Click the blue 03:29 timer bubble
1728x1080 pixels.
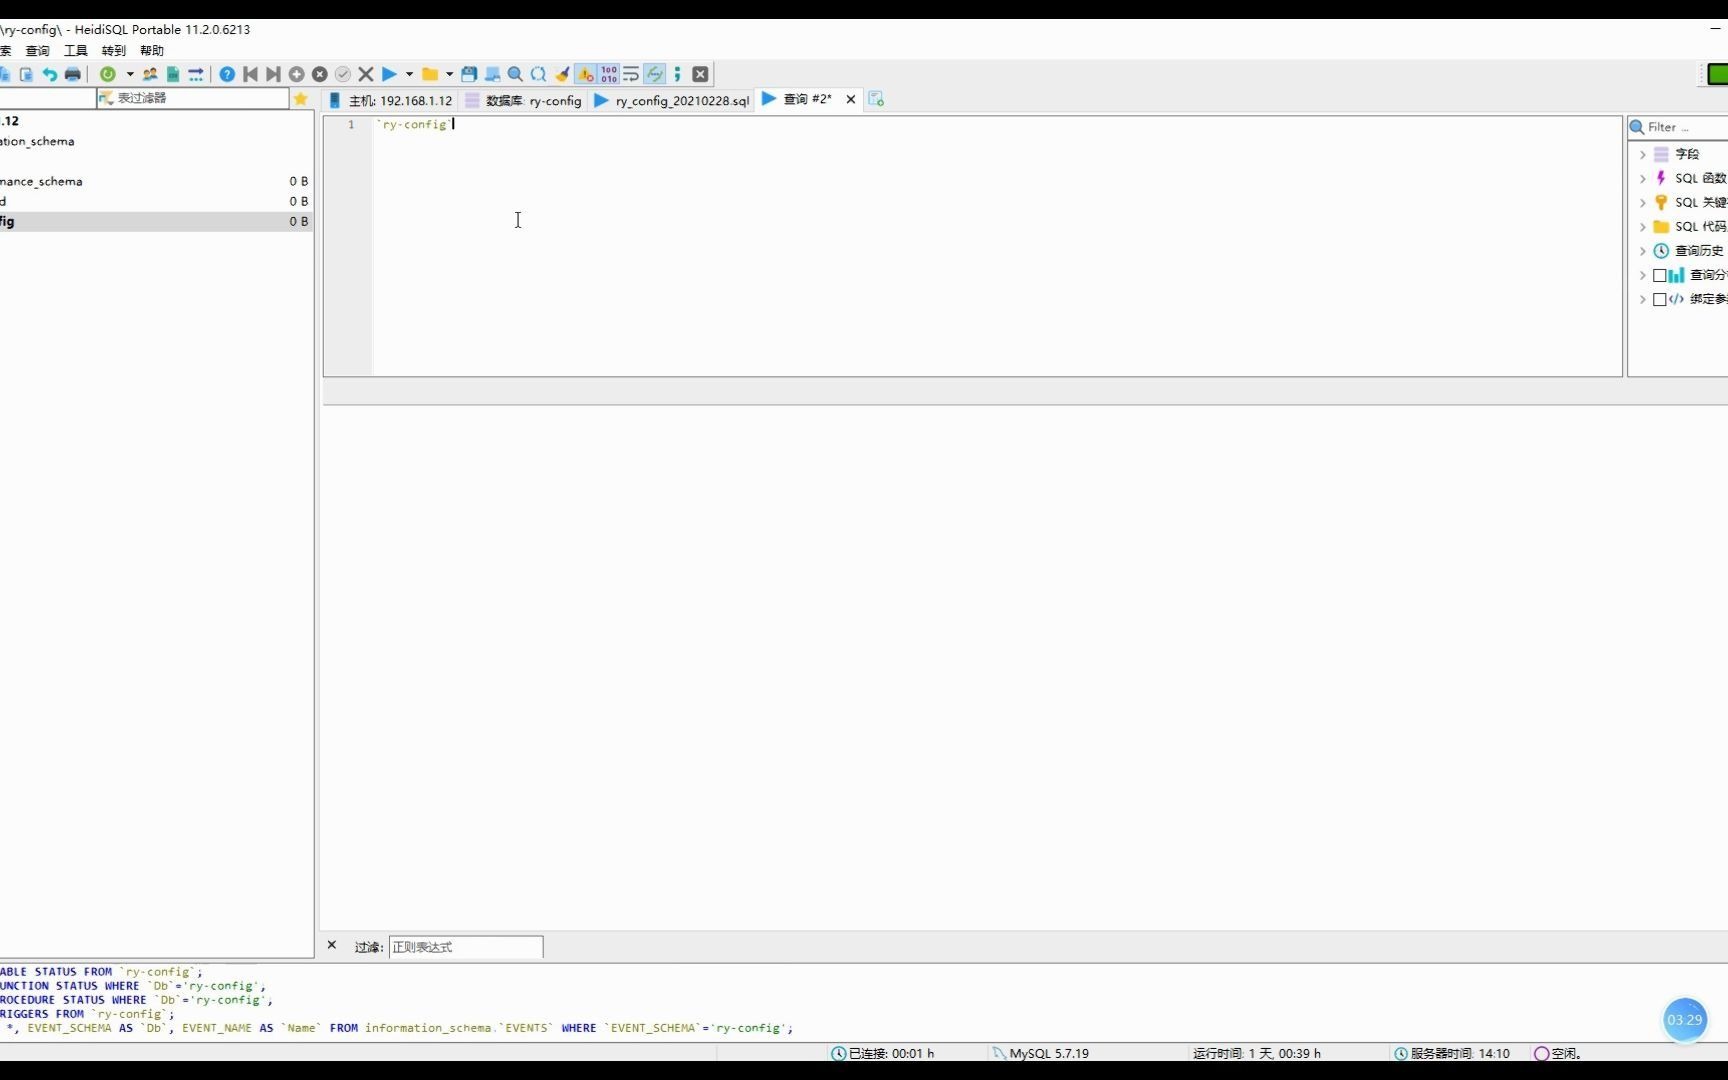(x=1685, y=1020)
